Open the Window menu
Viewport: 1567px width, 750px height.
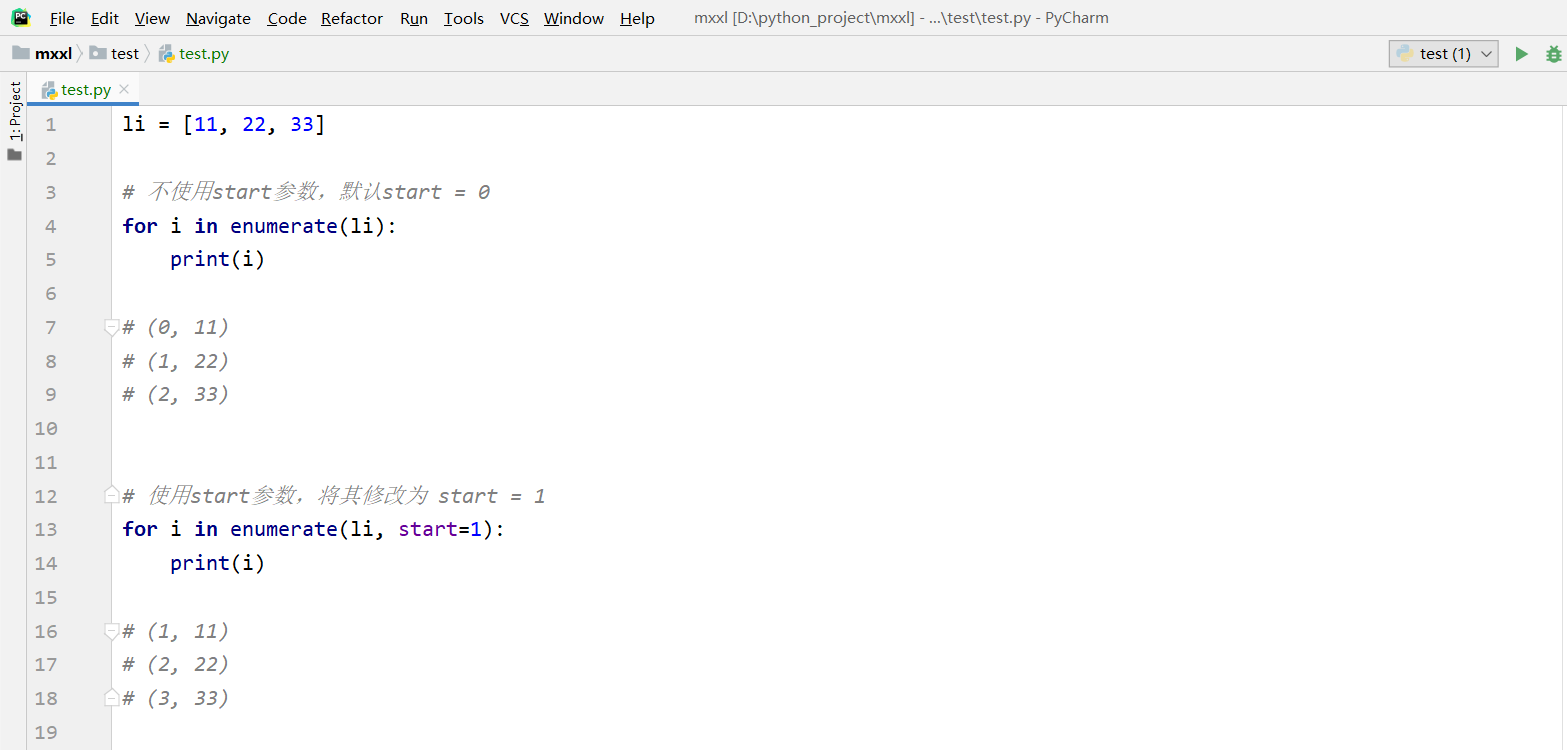click(x=574, y=18)
